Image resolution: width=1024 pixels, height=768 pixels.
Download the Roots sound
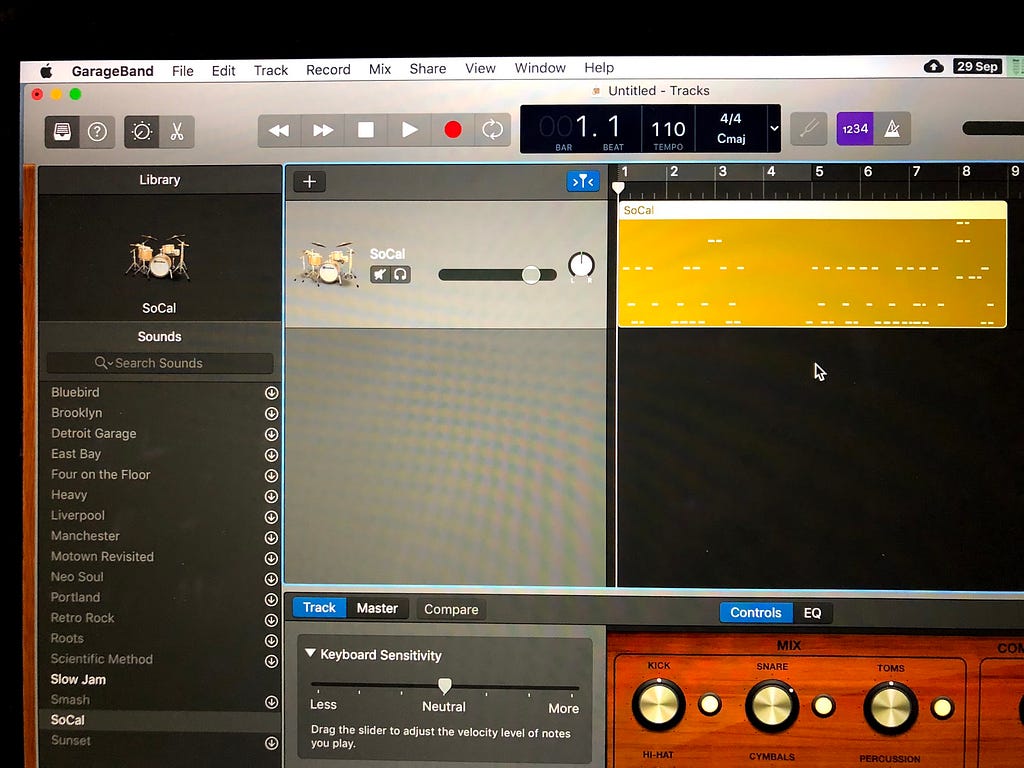(x=272, y=641)
